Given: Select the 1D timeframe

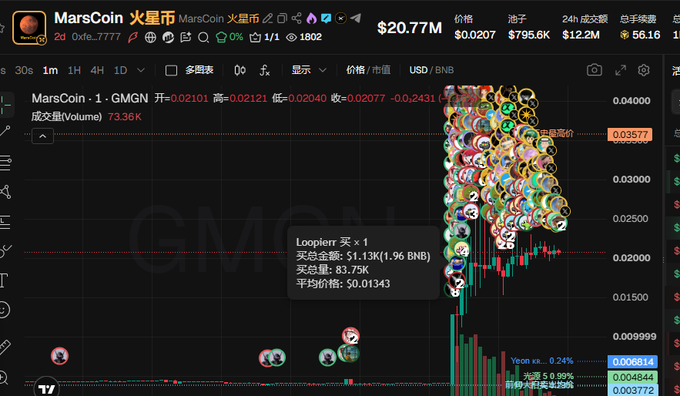Looking at the screenshot, I should pos(121,70).
